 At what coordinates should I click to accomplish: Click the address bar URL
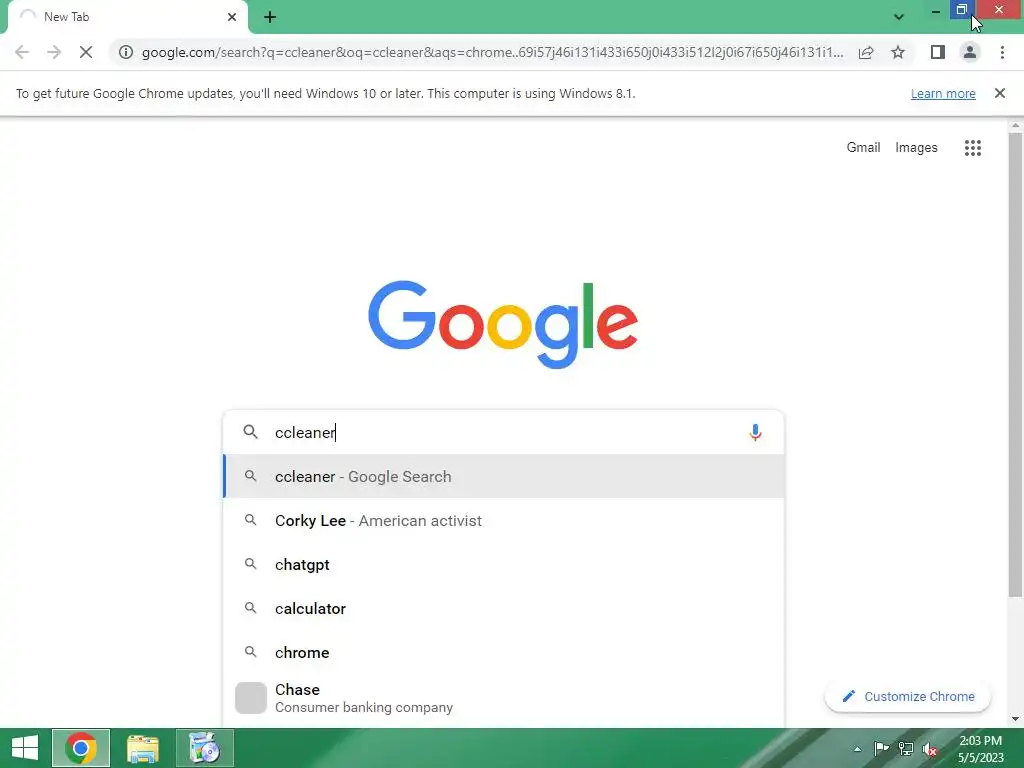(492, 52)
